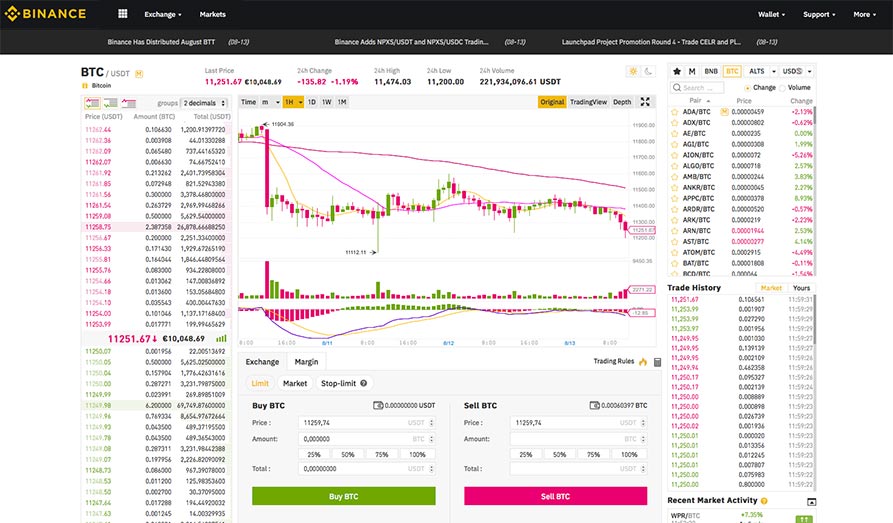Click the margin badge next to BTC/USDT title
Screen dimensions: 893x523
point(139,73)
